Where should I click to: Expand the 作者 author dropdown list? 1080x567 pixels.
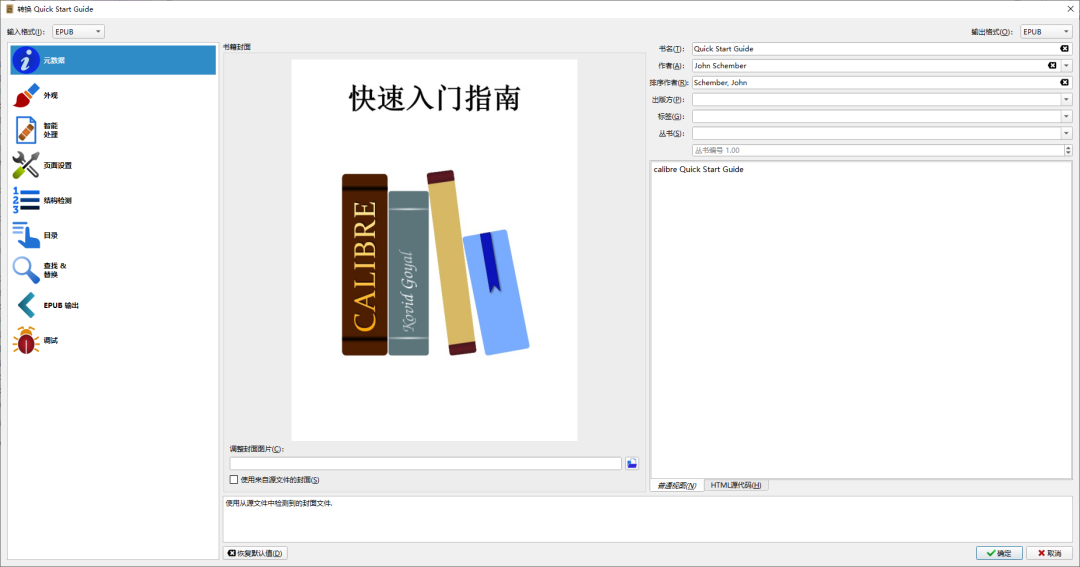[x=1066, y=65]
